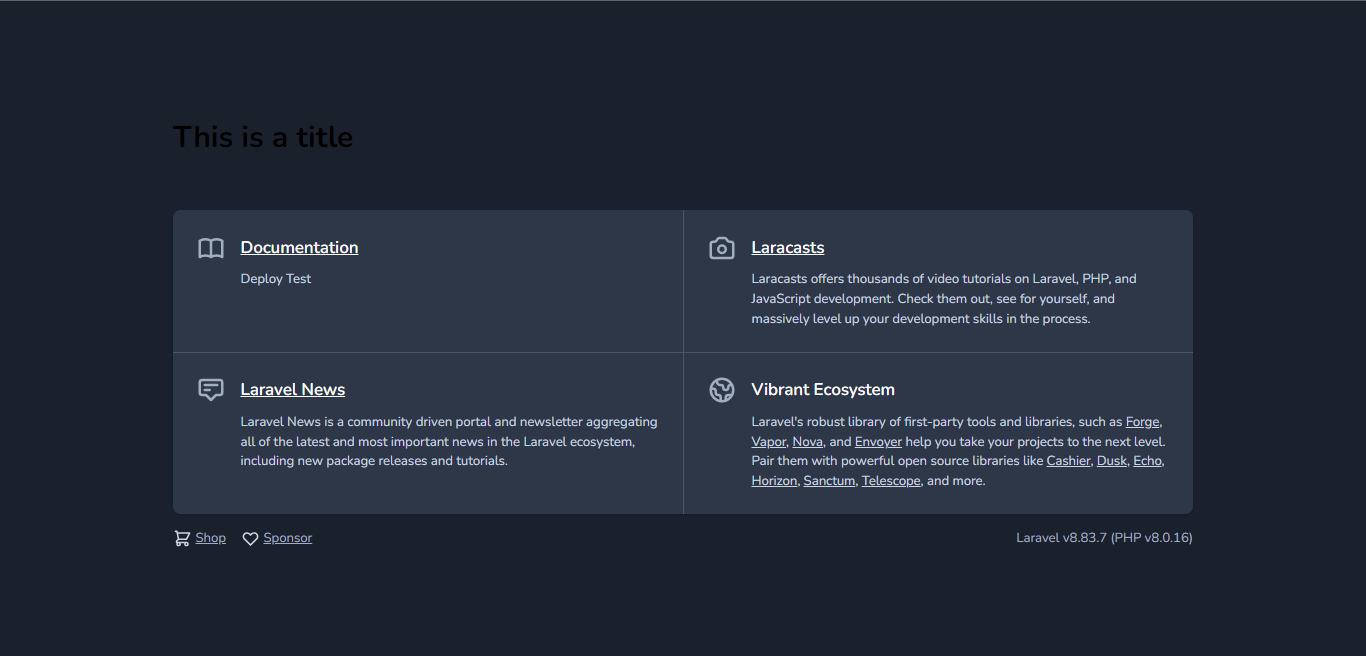Click the Laracasts description paragraph
Image resolution: width=1366 pixels, height=656 pixels.
coord(944,299)
